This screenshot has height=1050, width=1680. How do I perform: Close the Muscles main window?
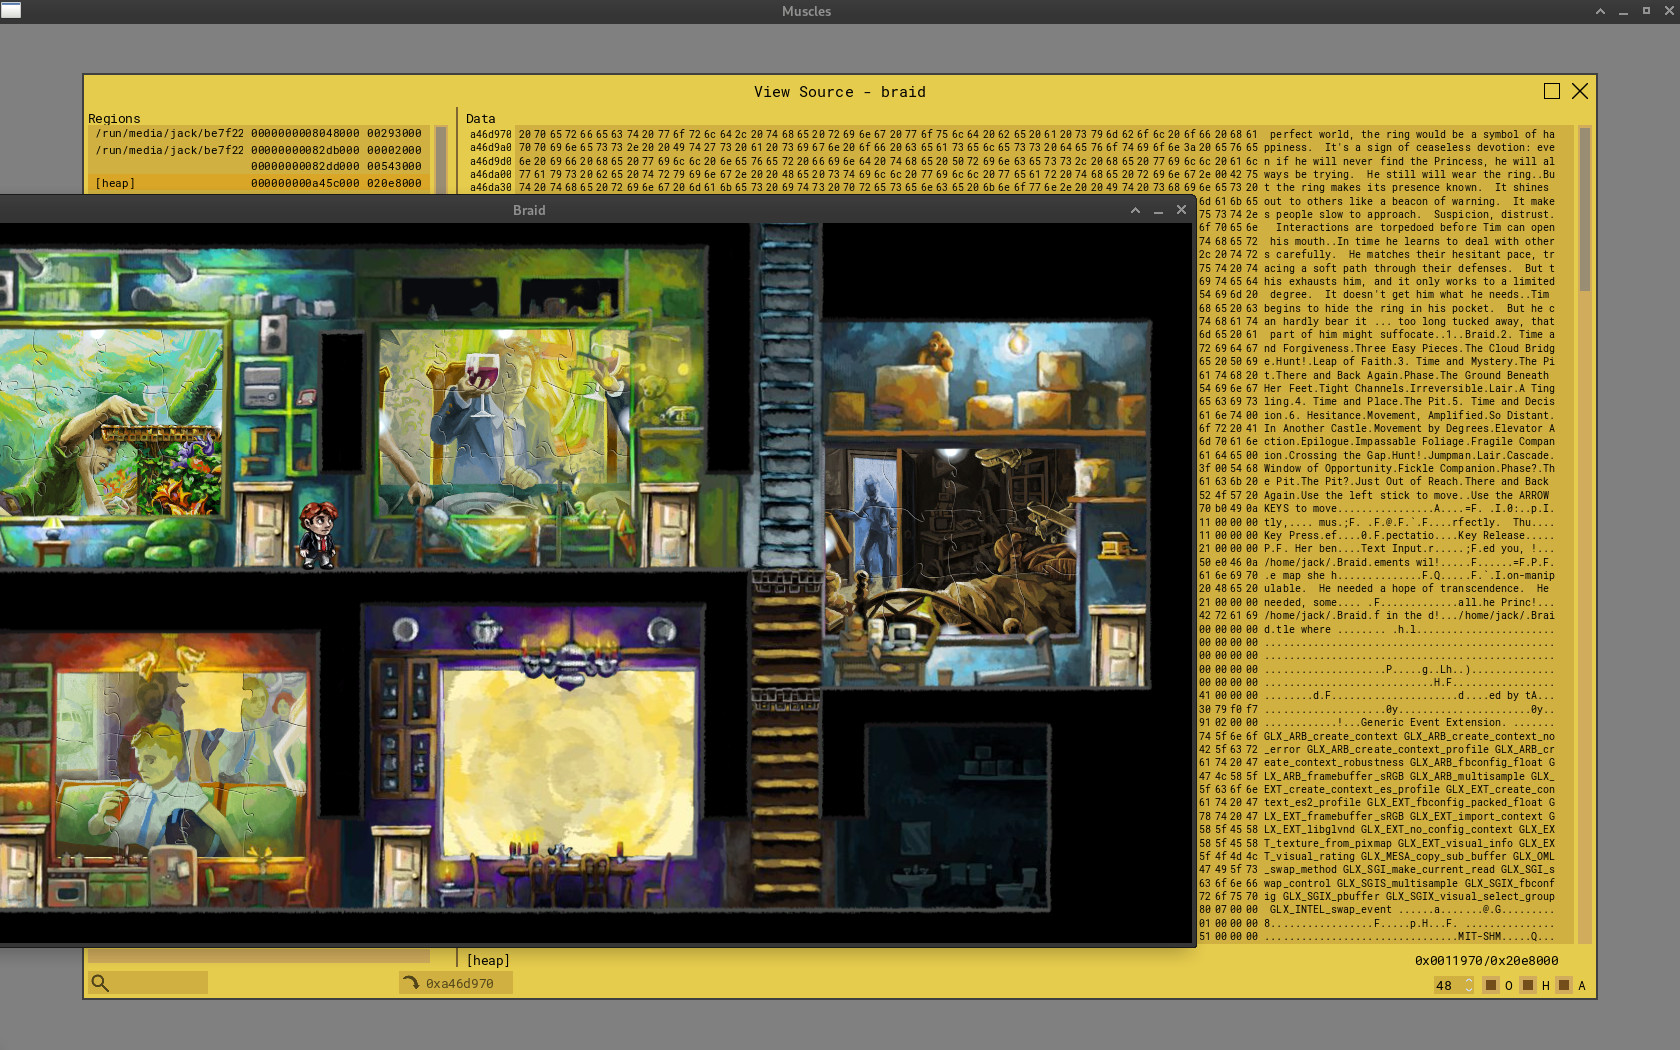pos(1669,11)
